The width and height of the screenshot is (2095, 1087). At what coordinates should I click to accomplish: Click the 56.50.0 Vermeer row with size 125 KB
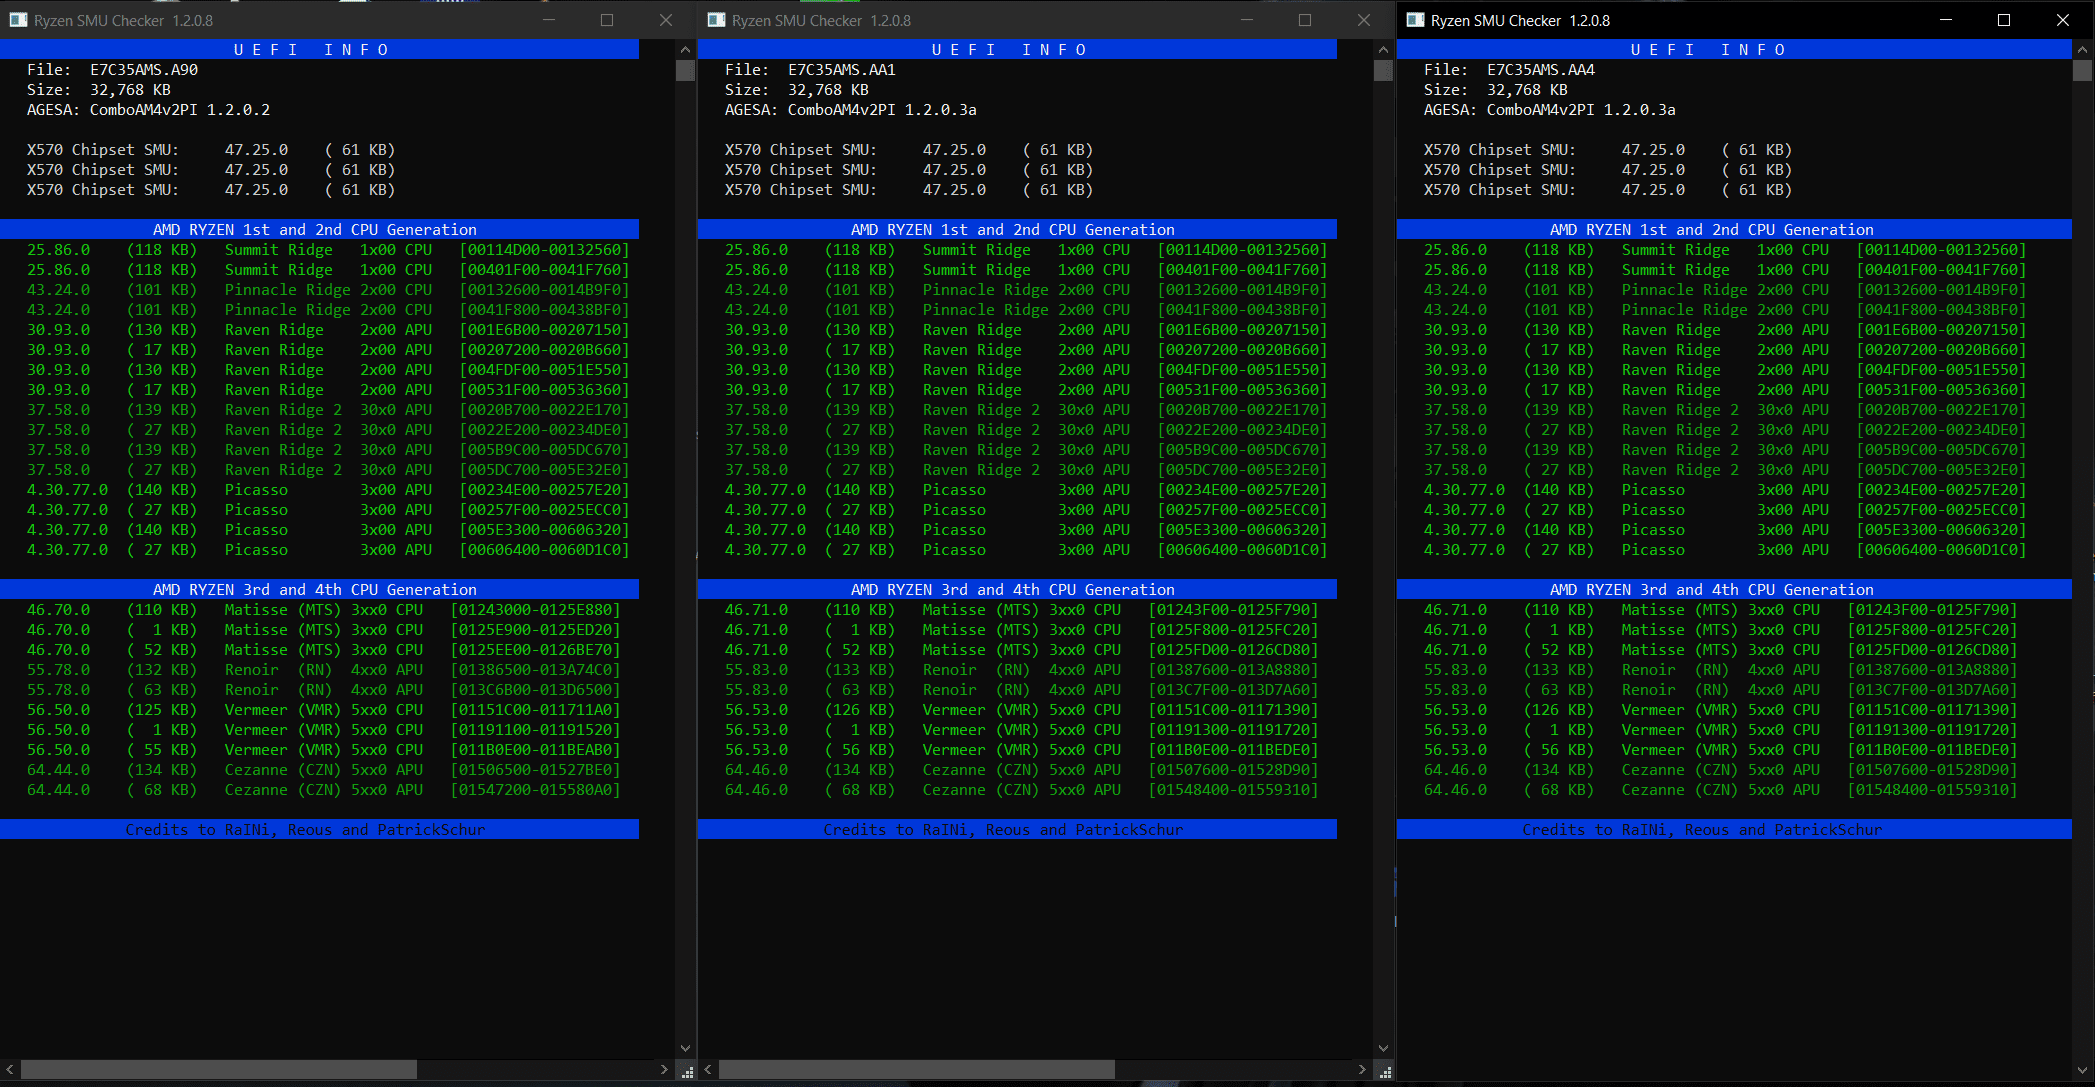tap(323, 710)
